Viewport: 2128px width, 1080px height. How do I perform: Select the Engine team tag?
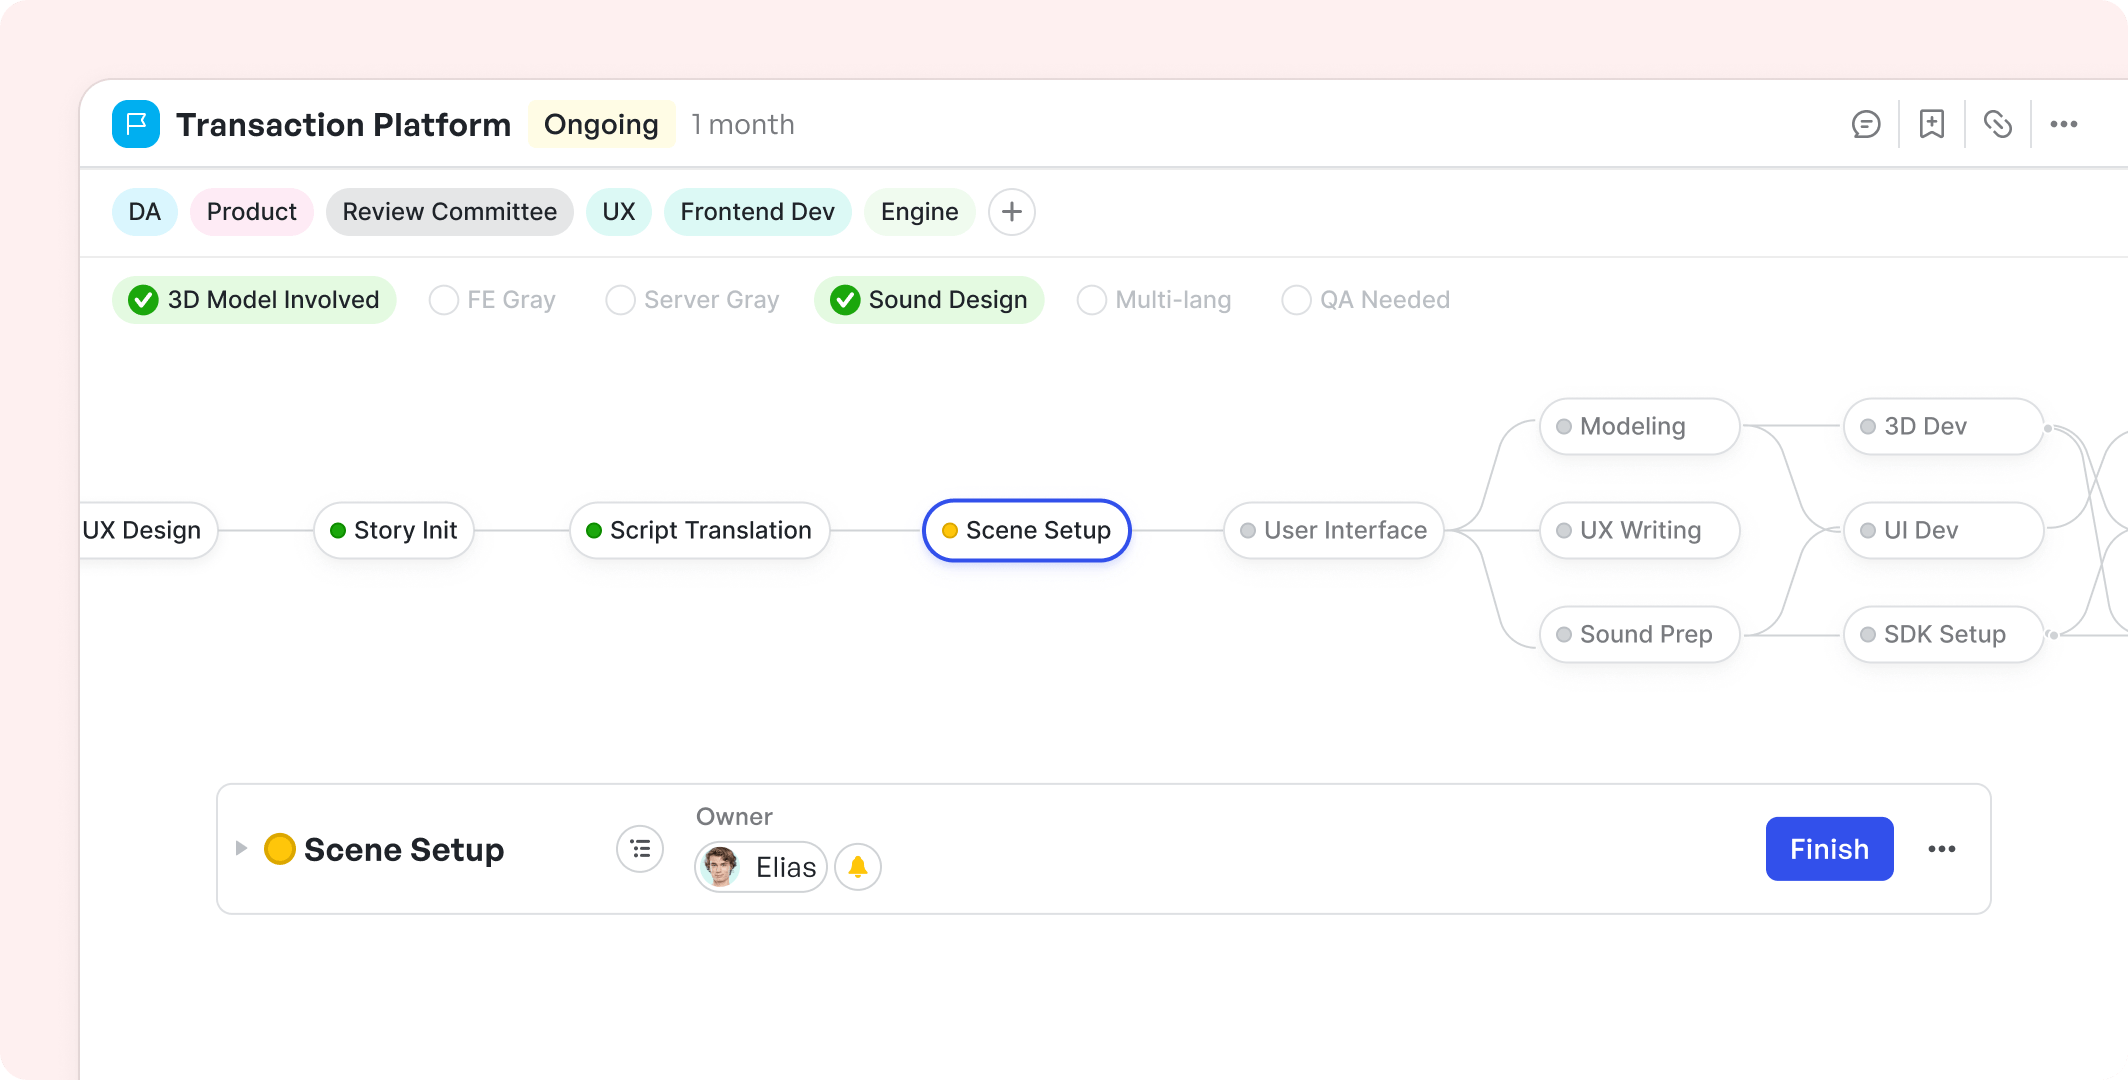point(920,212)
